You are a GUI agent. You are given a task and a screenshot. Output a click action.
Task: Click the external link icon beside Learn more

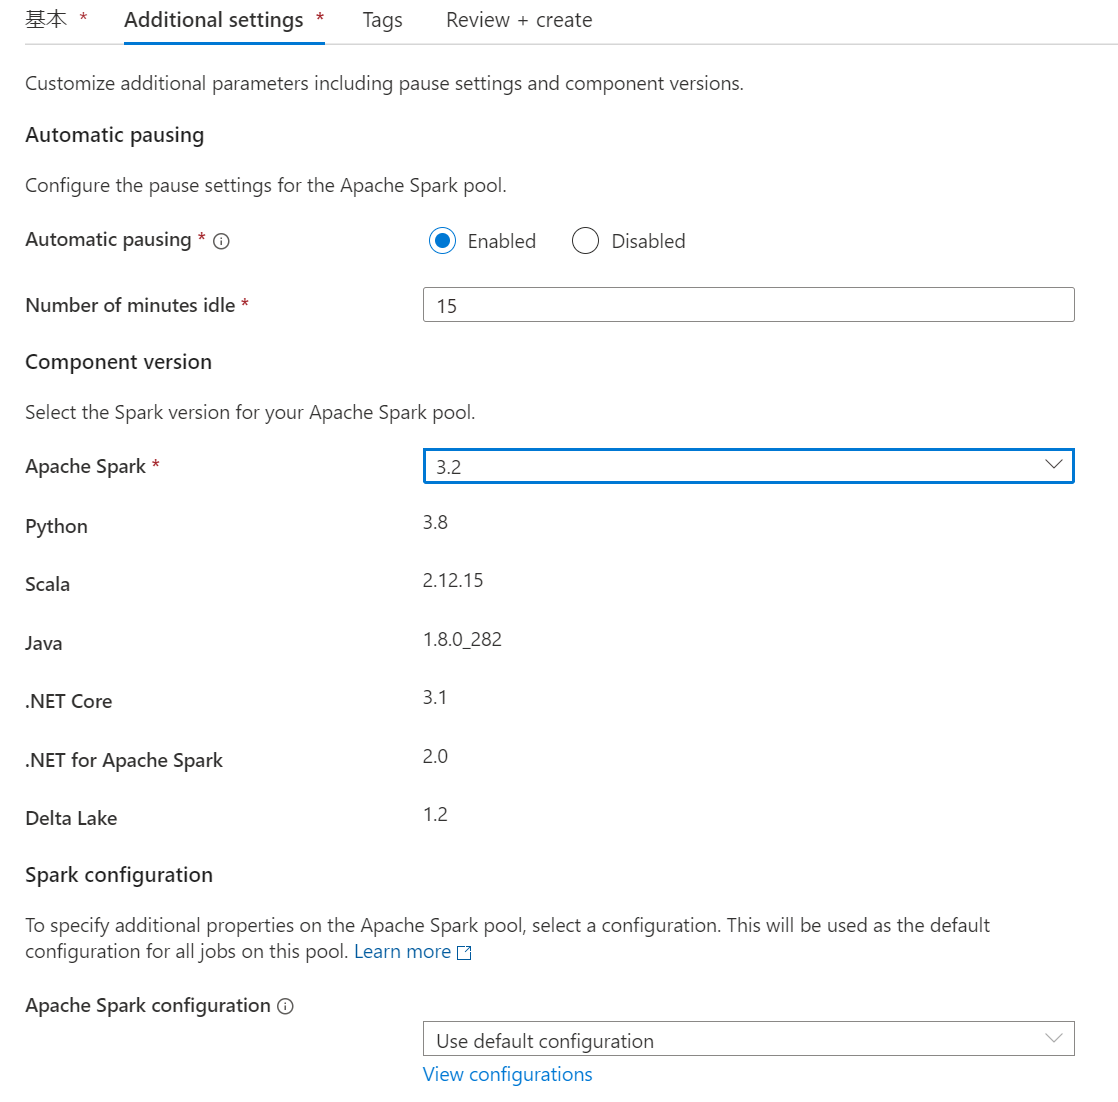464,953
